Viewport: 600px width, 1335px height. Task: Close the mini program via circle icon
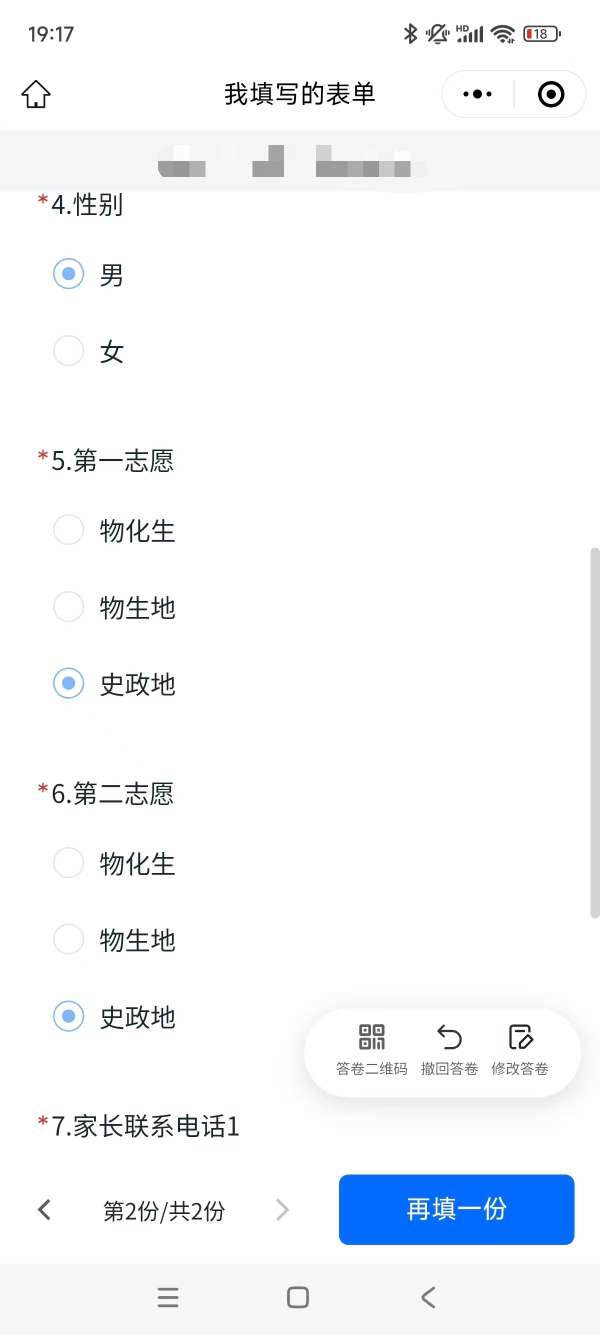point(551,95)
